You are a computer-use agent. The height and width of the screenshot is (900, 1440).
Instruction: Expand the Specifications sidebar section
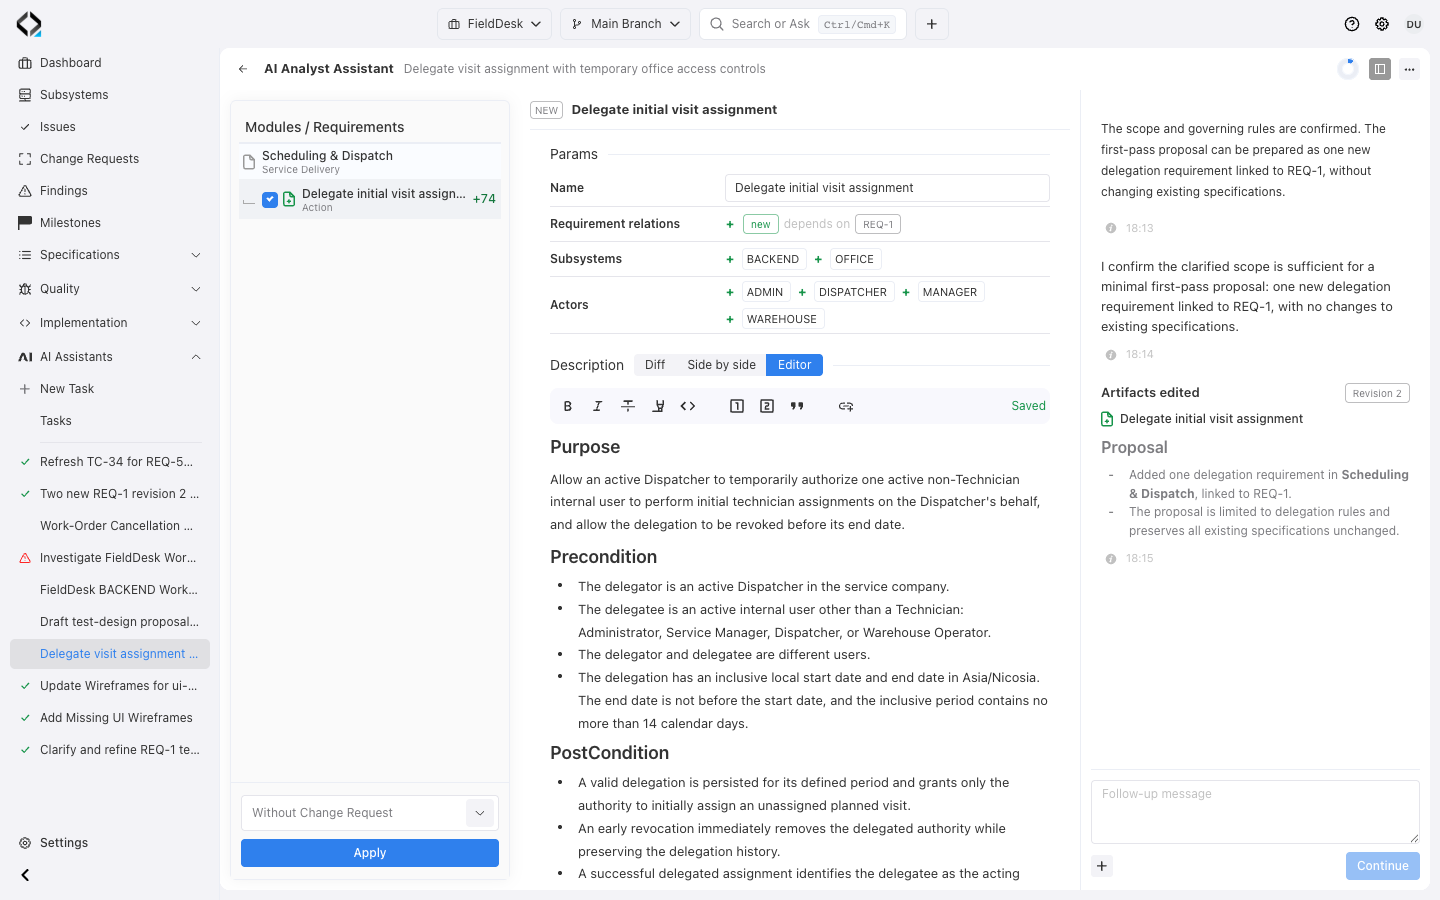(110, 255)
